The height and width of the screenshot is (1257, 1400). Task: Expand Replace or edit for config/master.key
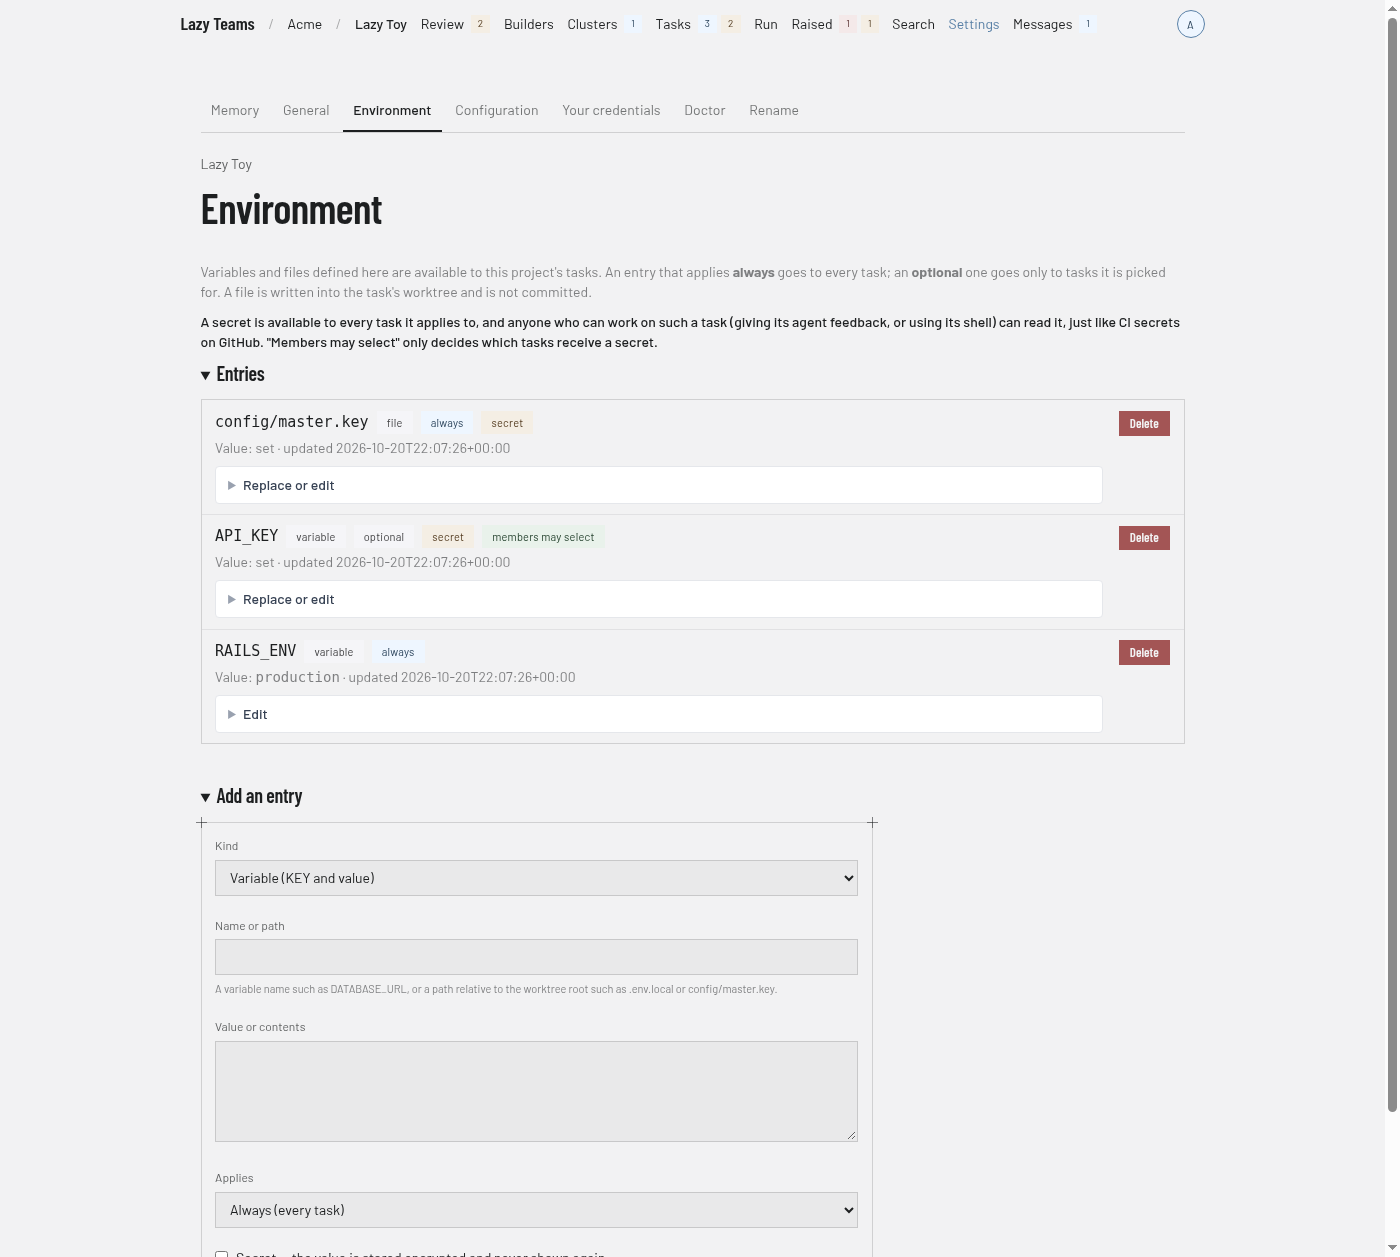[x=658, y=485]
